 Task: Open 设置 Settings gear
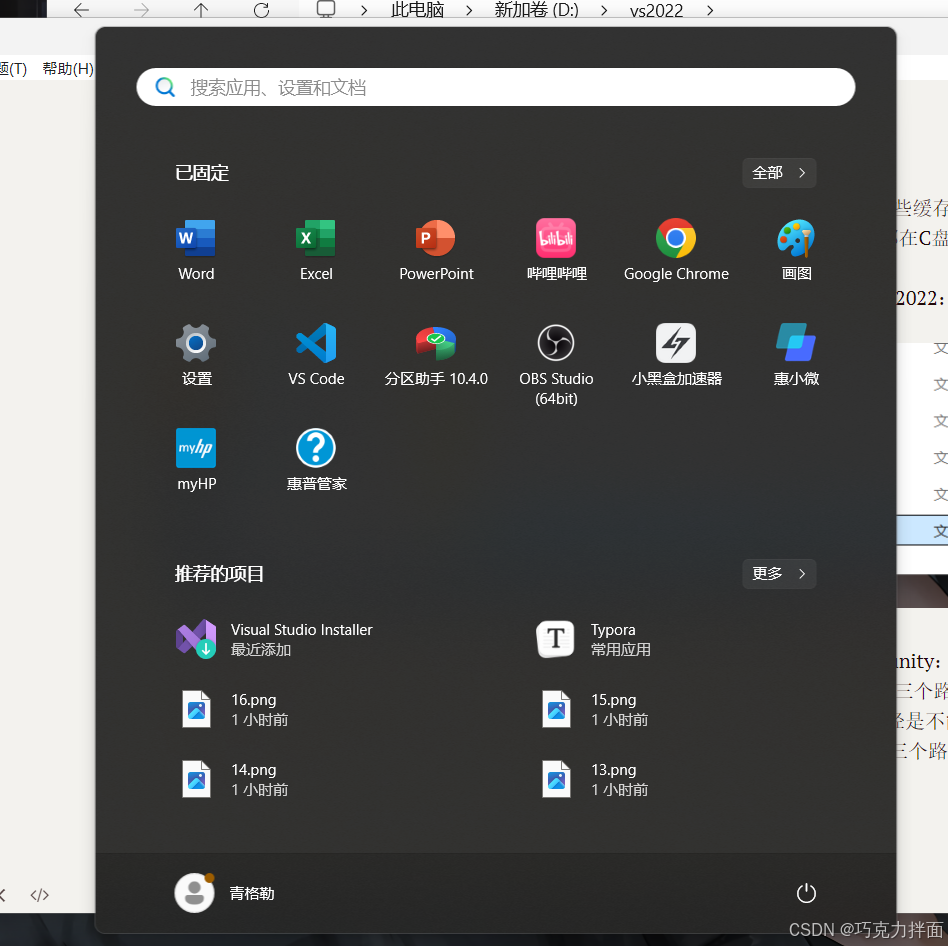(x=196, y=355)
